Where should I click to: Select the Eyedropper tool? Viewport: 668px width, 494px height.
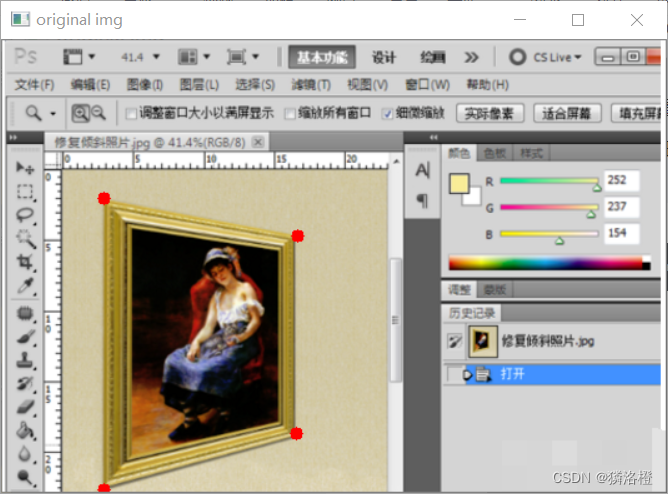(x=25, y=286)
